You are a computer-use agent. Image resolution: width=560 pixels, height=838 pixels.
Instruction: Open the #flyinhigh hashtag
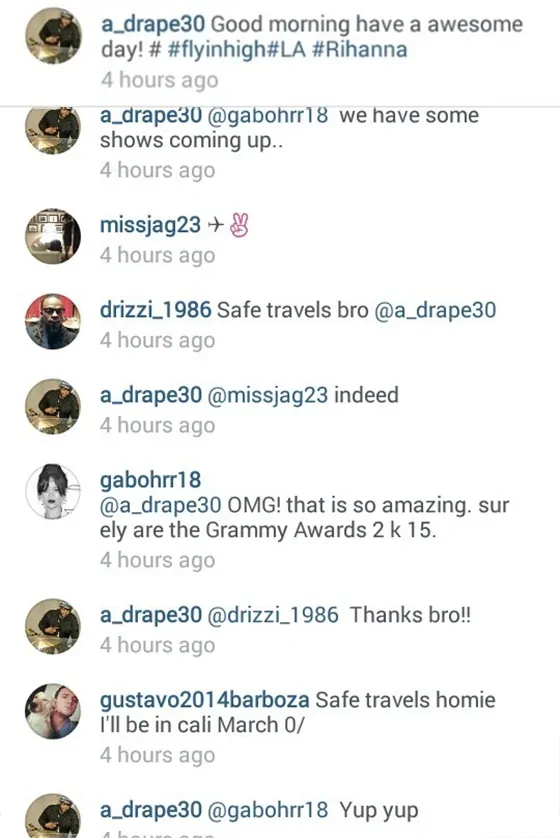216,50
